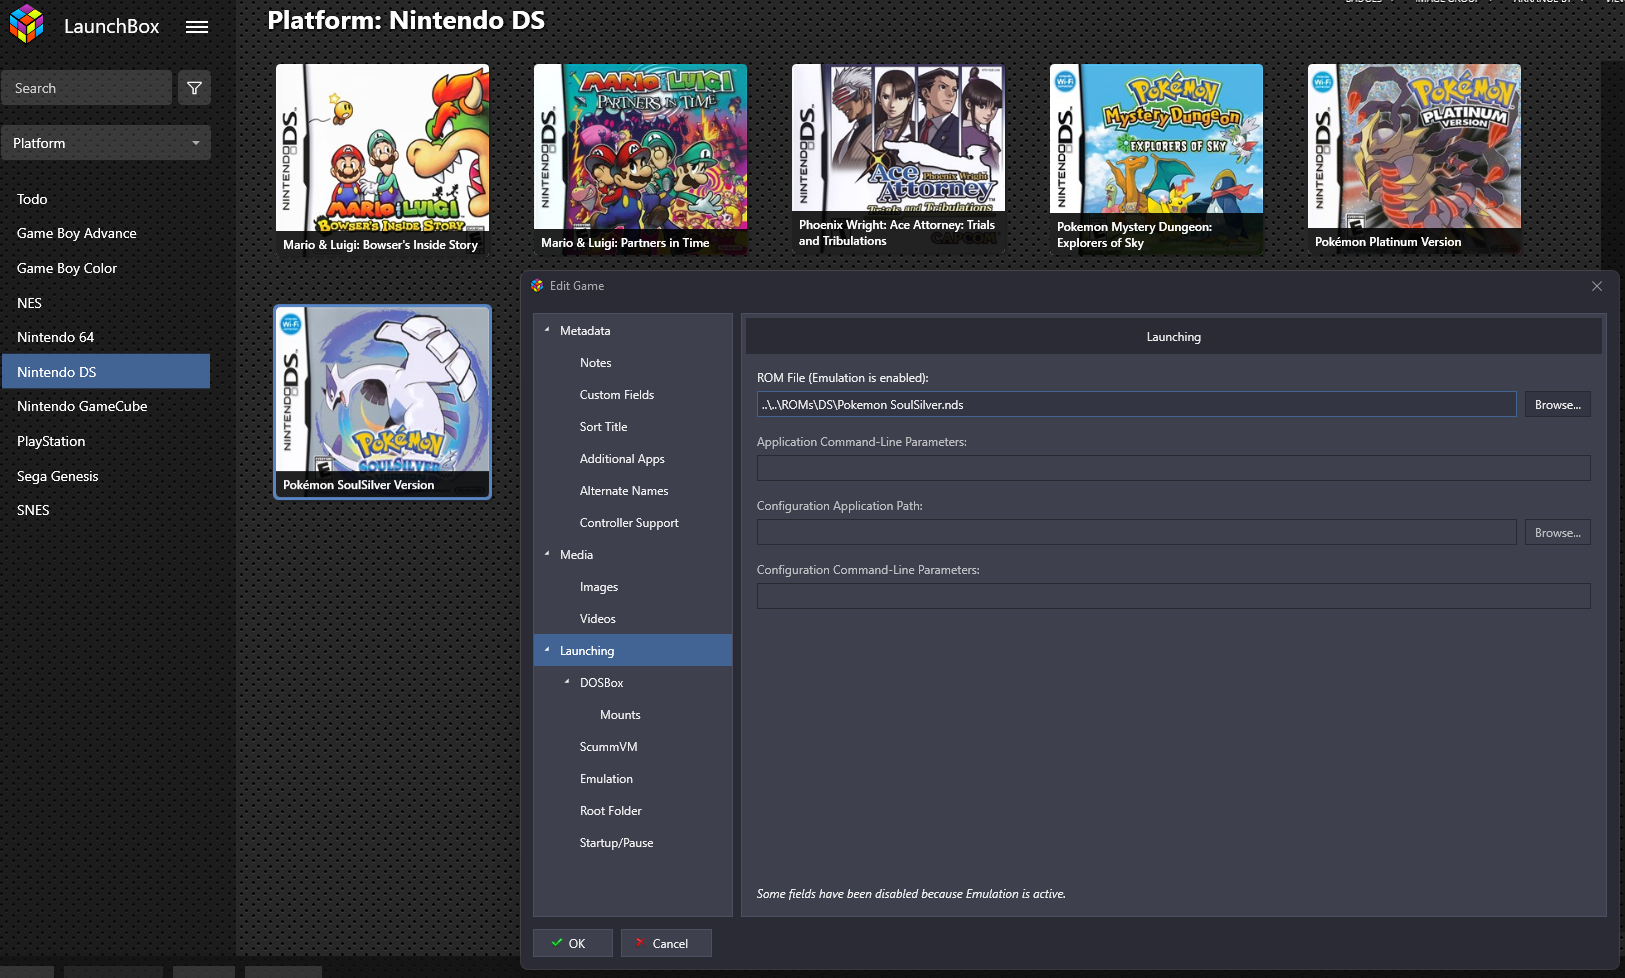The image size is (1625, 978).
Task: Open the hamburger menu next to LaunchBox
Action: (x=197, y=27)
